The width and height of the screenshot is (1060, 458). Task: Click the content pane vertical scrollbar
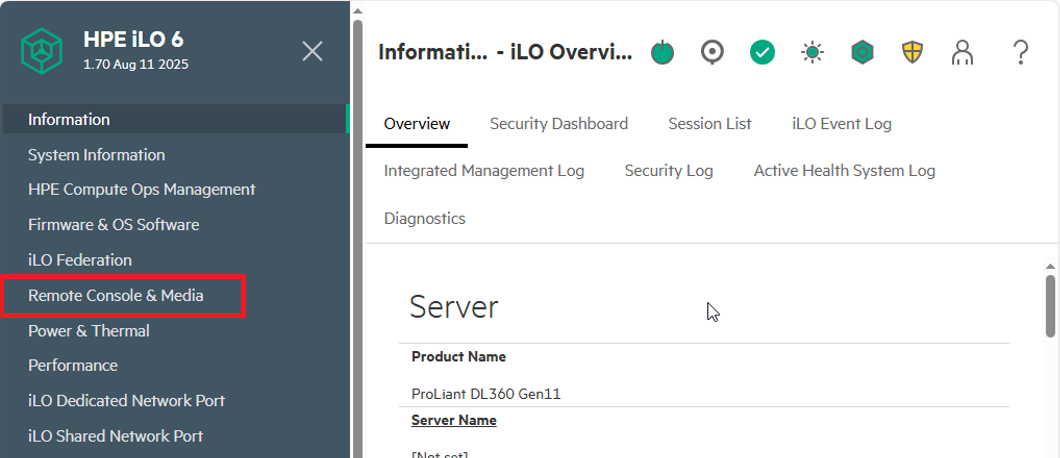click(1051, 310)
